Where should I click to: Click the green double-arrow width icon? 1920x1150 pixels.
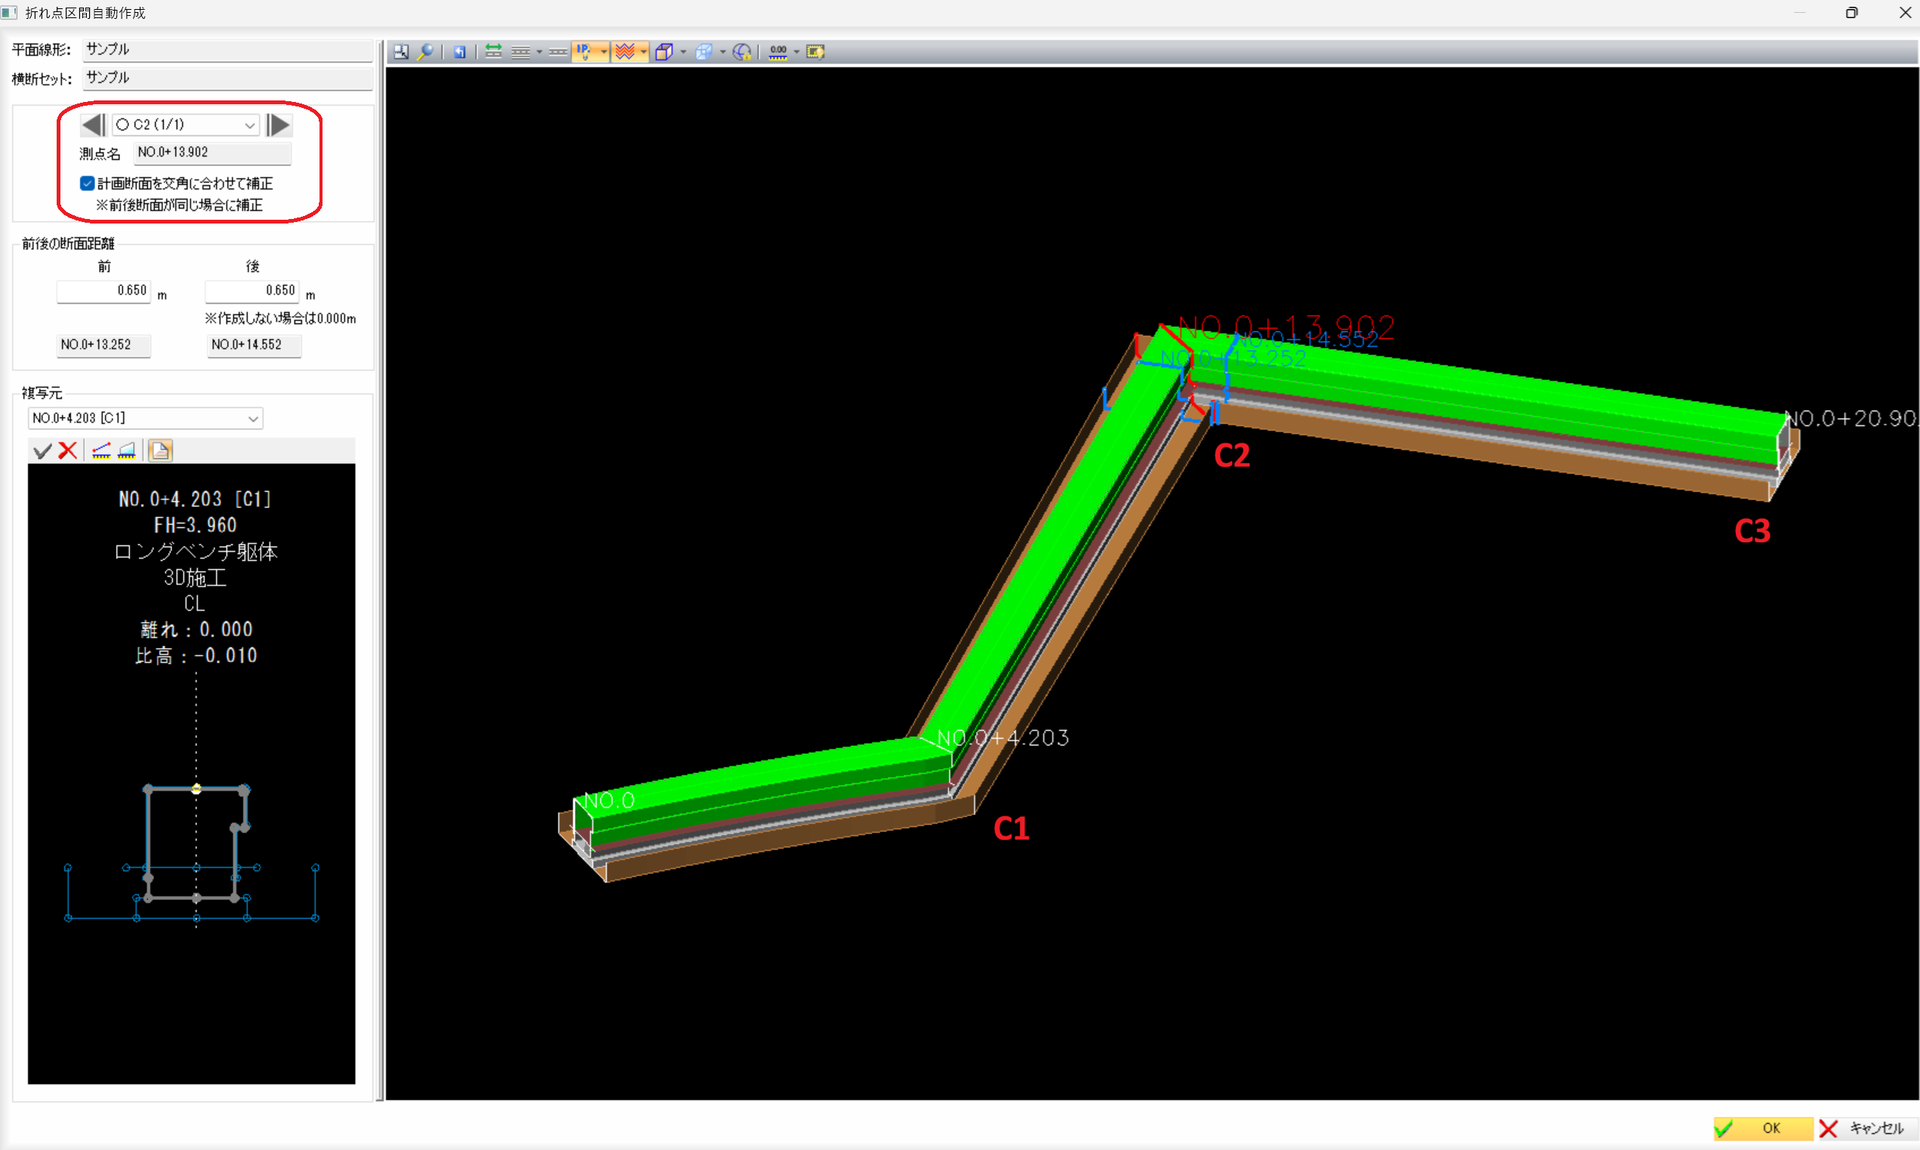[x=494, y=52]
